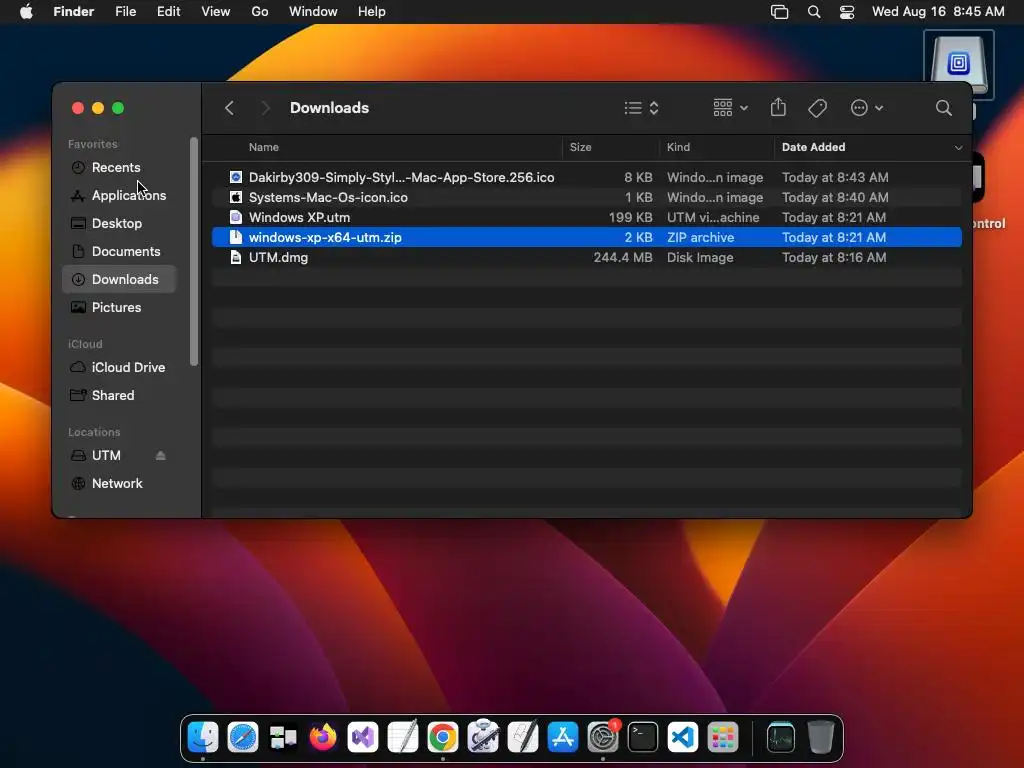Click the Finder window search magnifier
This screenshot has width=1024, height=768.
tap(943, 108)
